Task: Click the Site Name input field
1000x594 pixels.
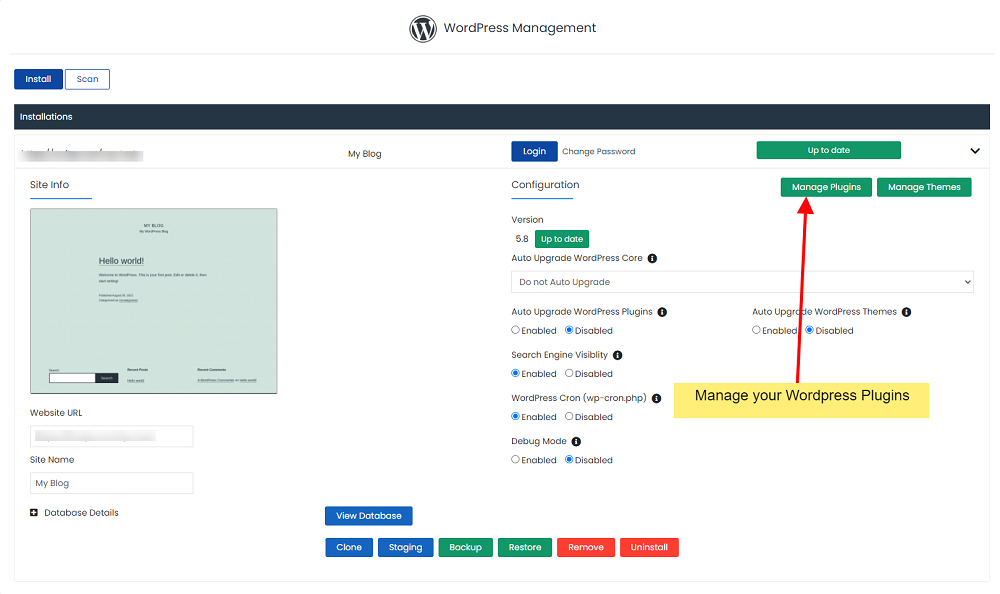Action: [x=112, y=483]
